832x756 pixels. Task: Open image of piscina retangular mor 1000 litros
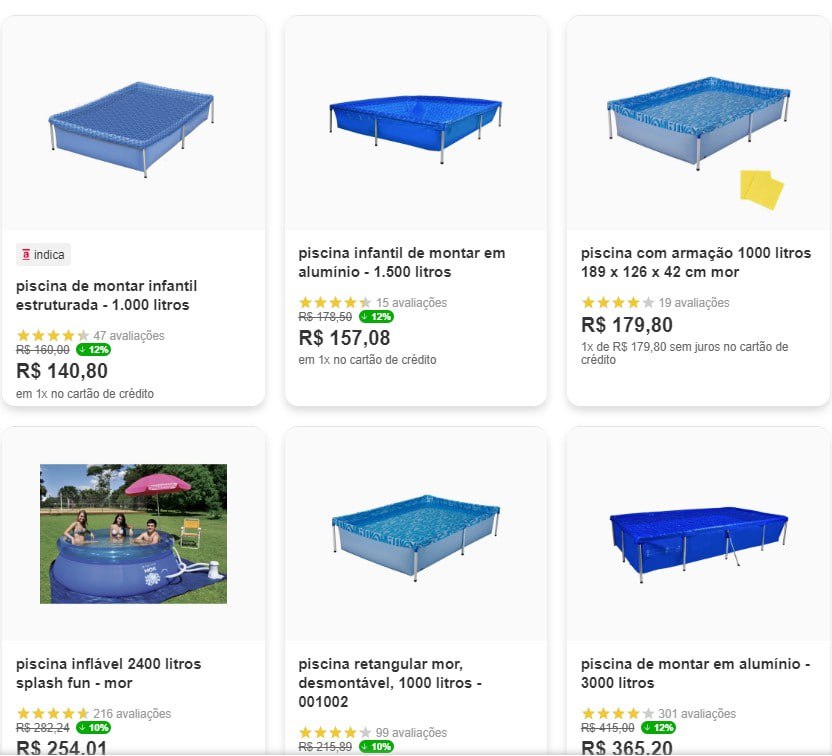tap(415, 537)
